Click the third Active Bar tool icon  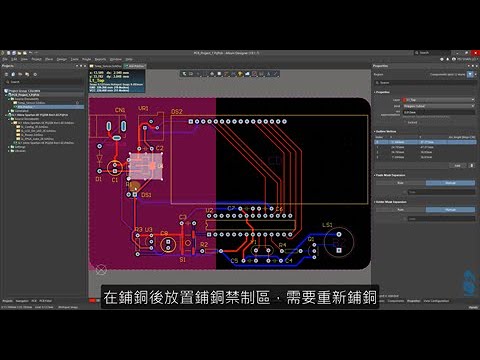point(198,74)
